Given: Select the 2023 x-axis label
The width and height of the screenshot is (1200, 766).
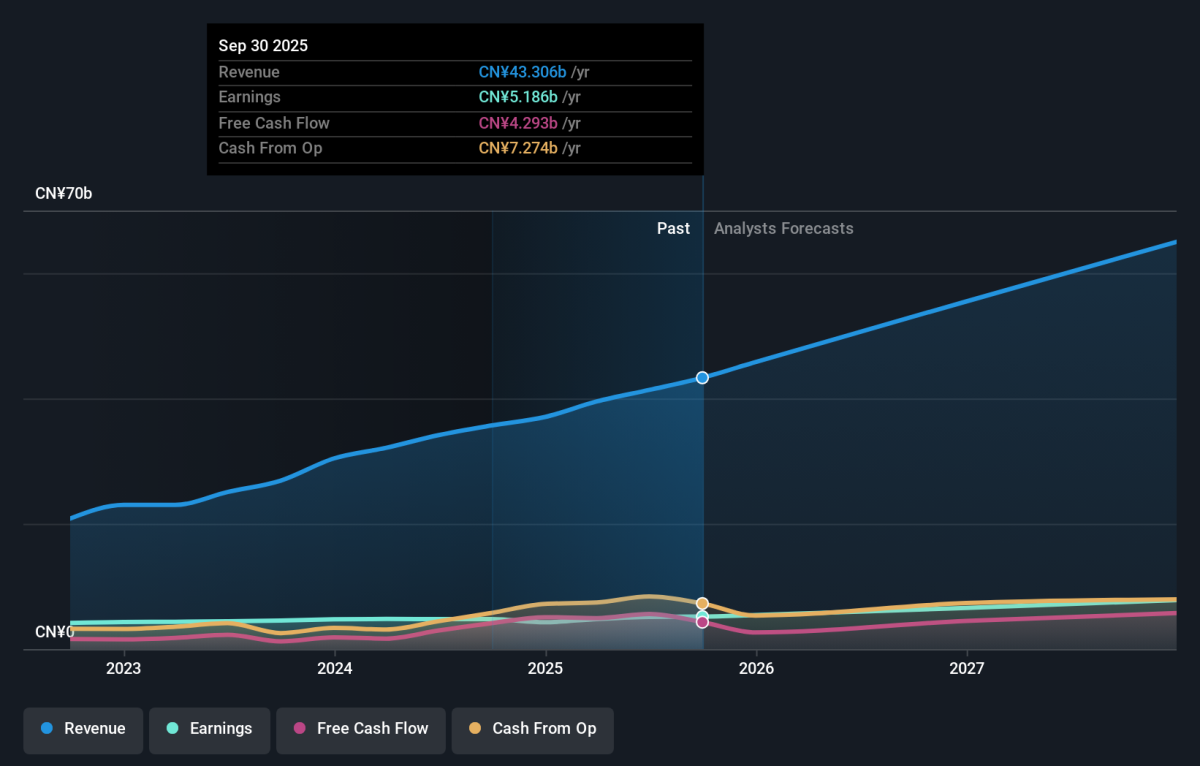Looking at the screenshot, I should (123, 667).
